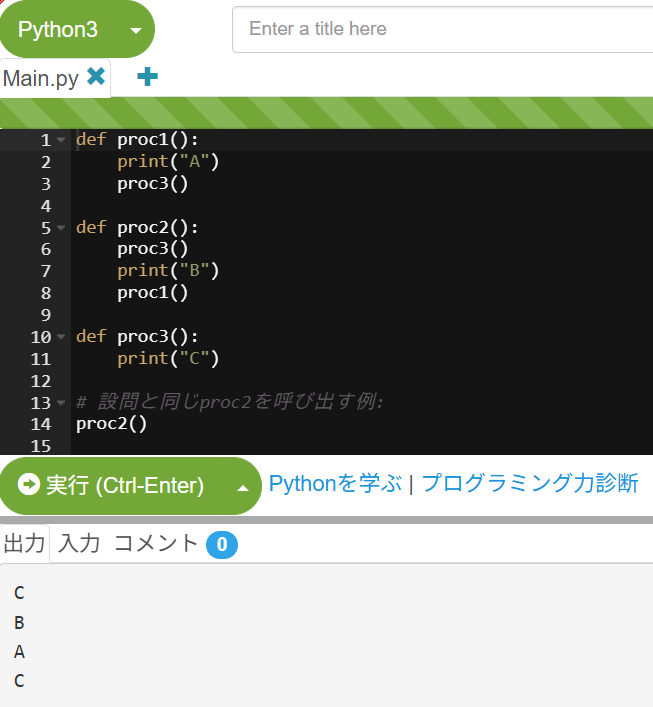Collapse the proc2 function fold arrow
653x707 pixels.
point(61,228)
